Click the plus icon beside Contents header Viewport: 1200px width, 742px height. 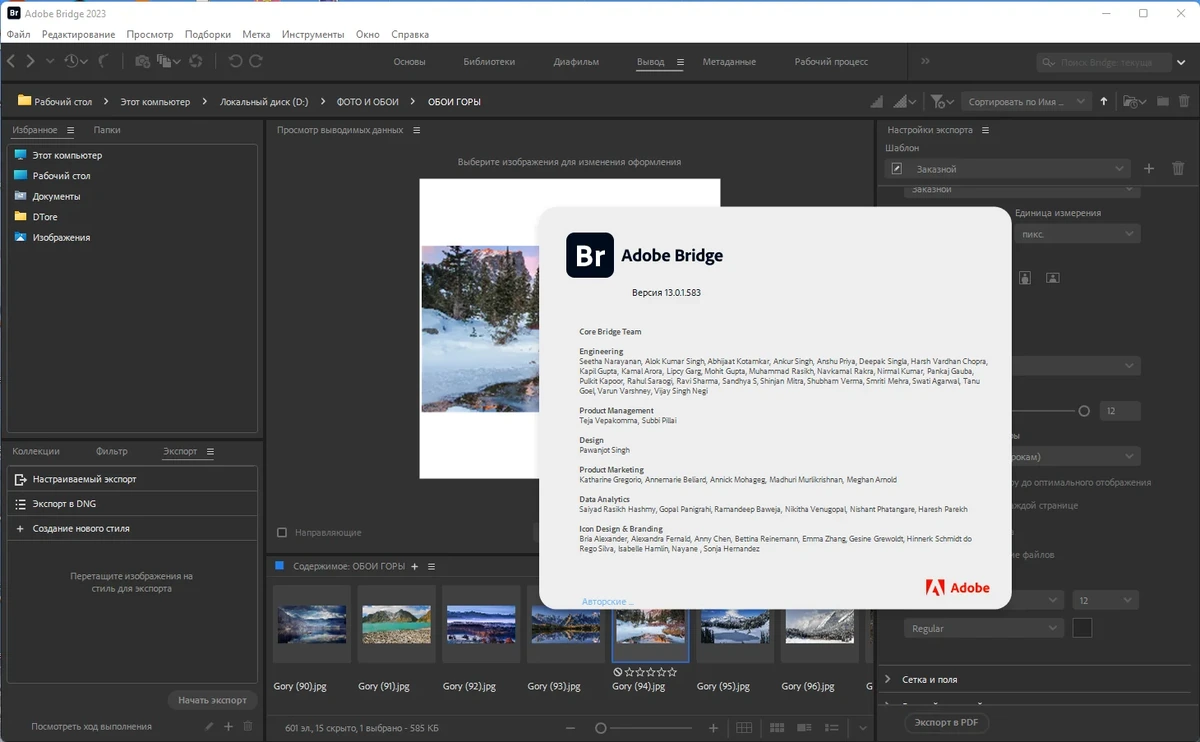tap(415, 567)
